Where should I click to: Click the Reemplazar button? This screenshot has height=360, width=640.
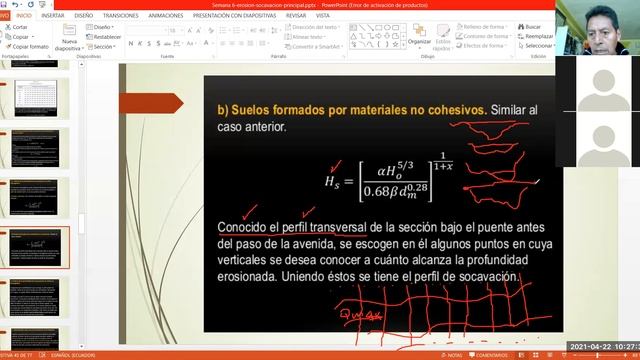pos(536,36)
